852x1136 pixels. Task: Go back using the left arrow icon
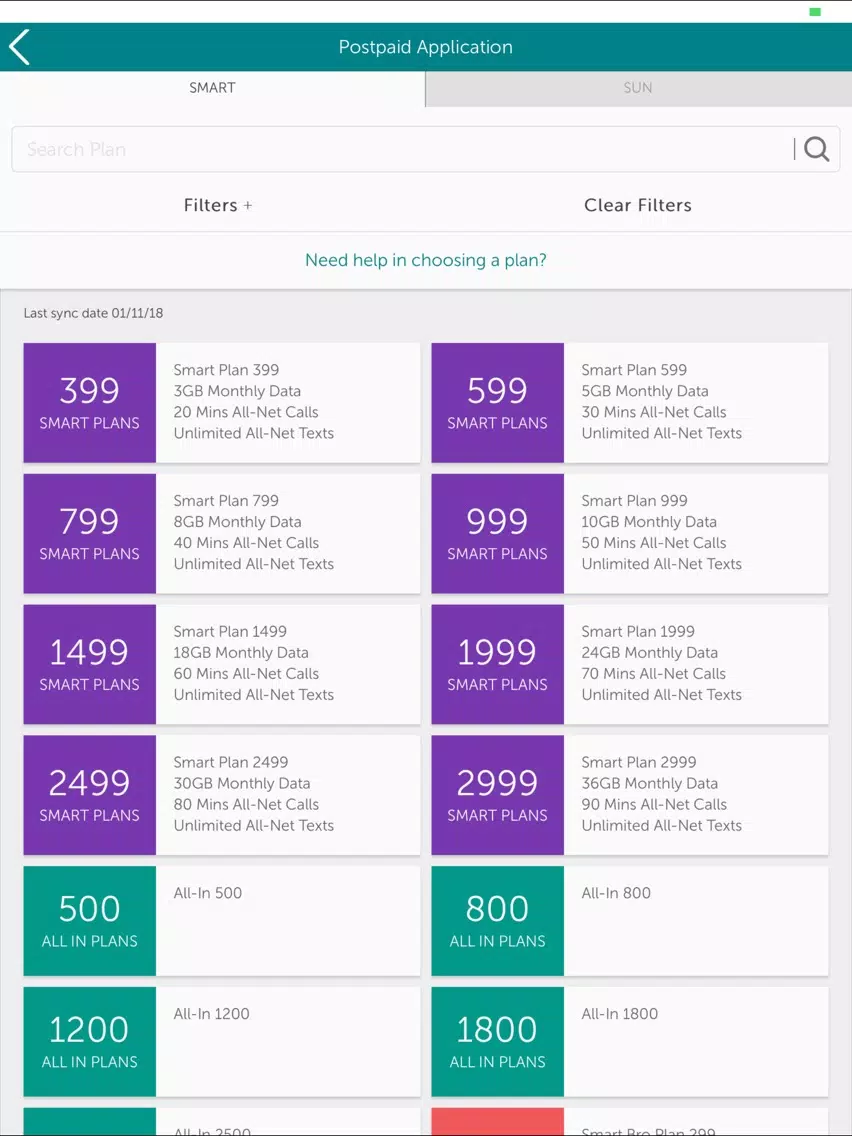pos(20,47)
